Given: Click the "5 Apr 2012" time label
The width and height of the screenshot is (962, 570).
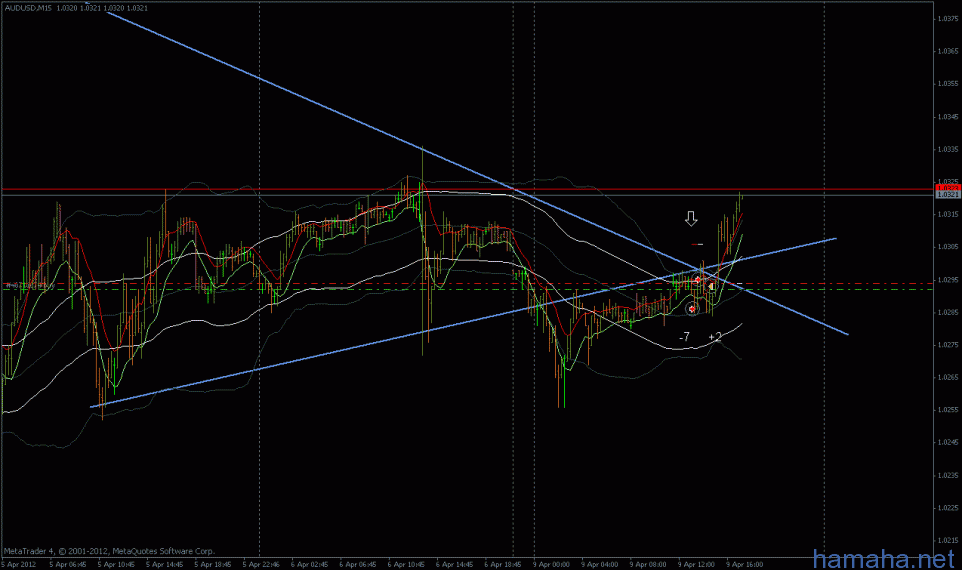Looking at the screenshot, I should click(18, 564).
